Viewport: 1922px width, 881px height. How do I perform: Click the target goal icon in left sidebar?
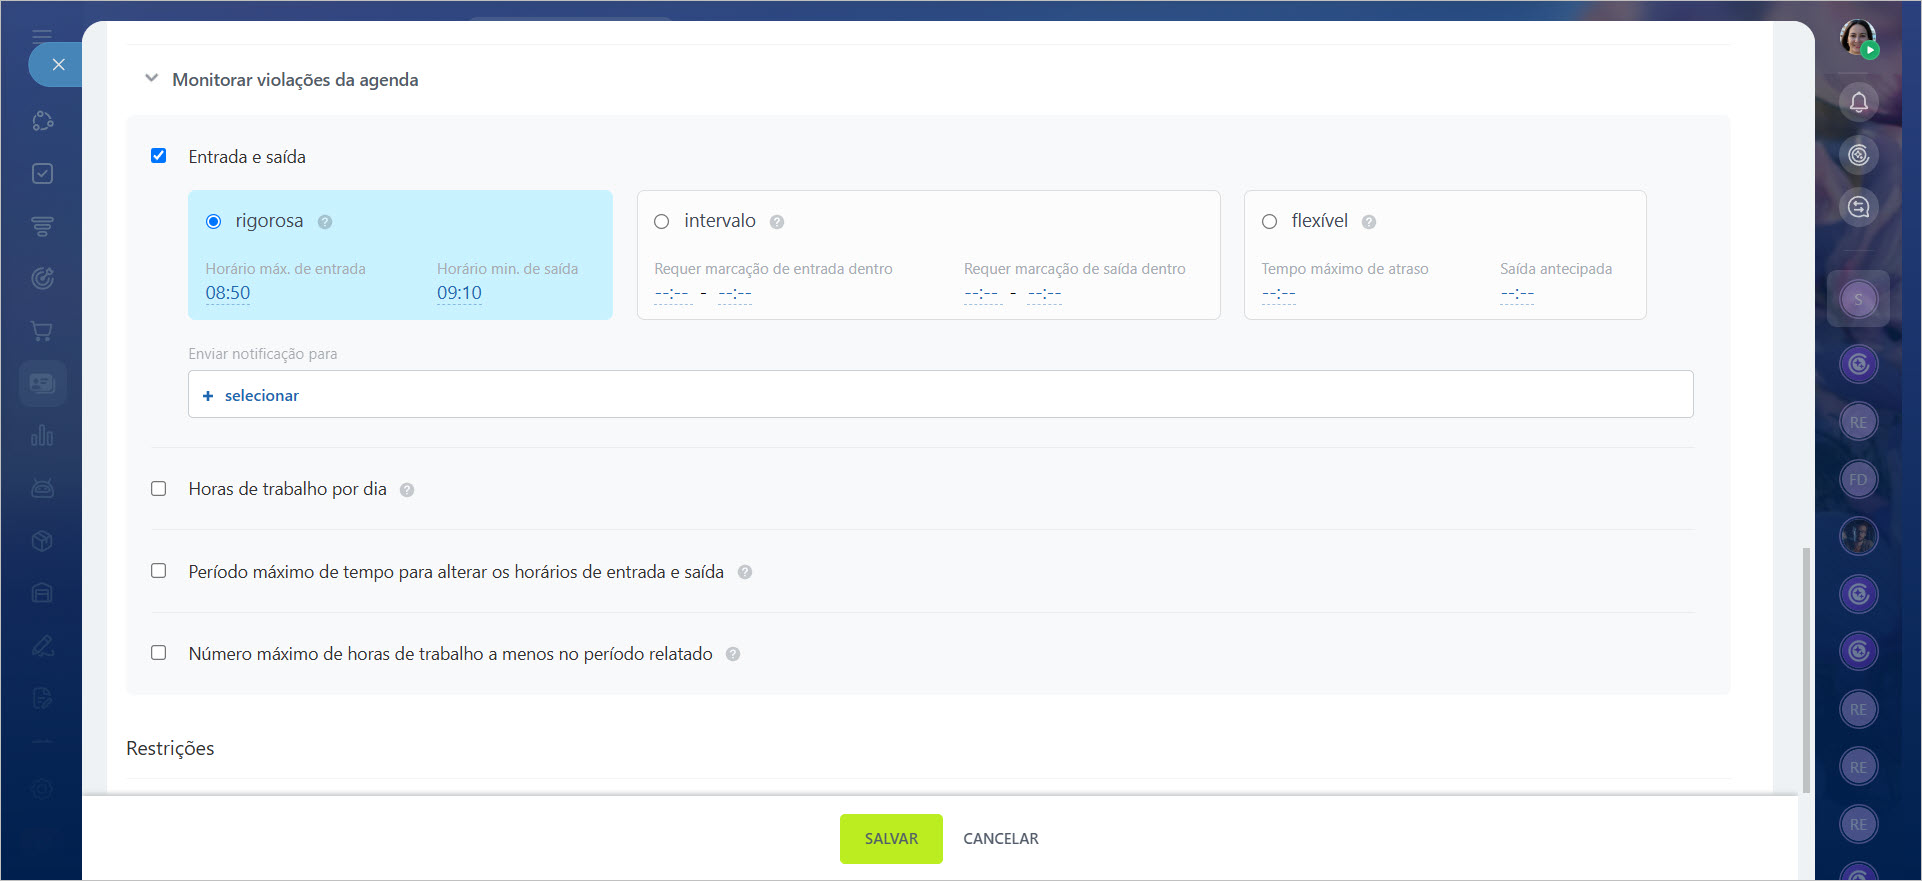[x=42, y=279]
